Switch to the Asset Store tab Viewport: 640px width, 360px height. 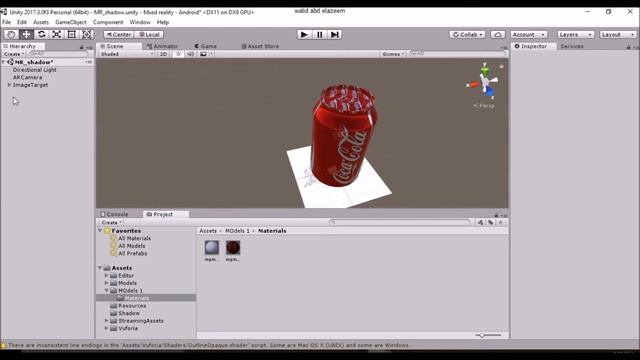click(x=260, y=46)
